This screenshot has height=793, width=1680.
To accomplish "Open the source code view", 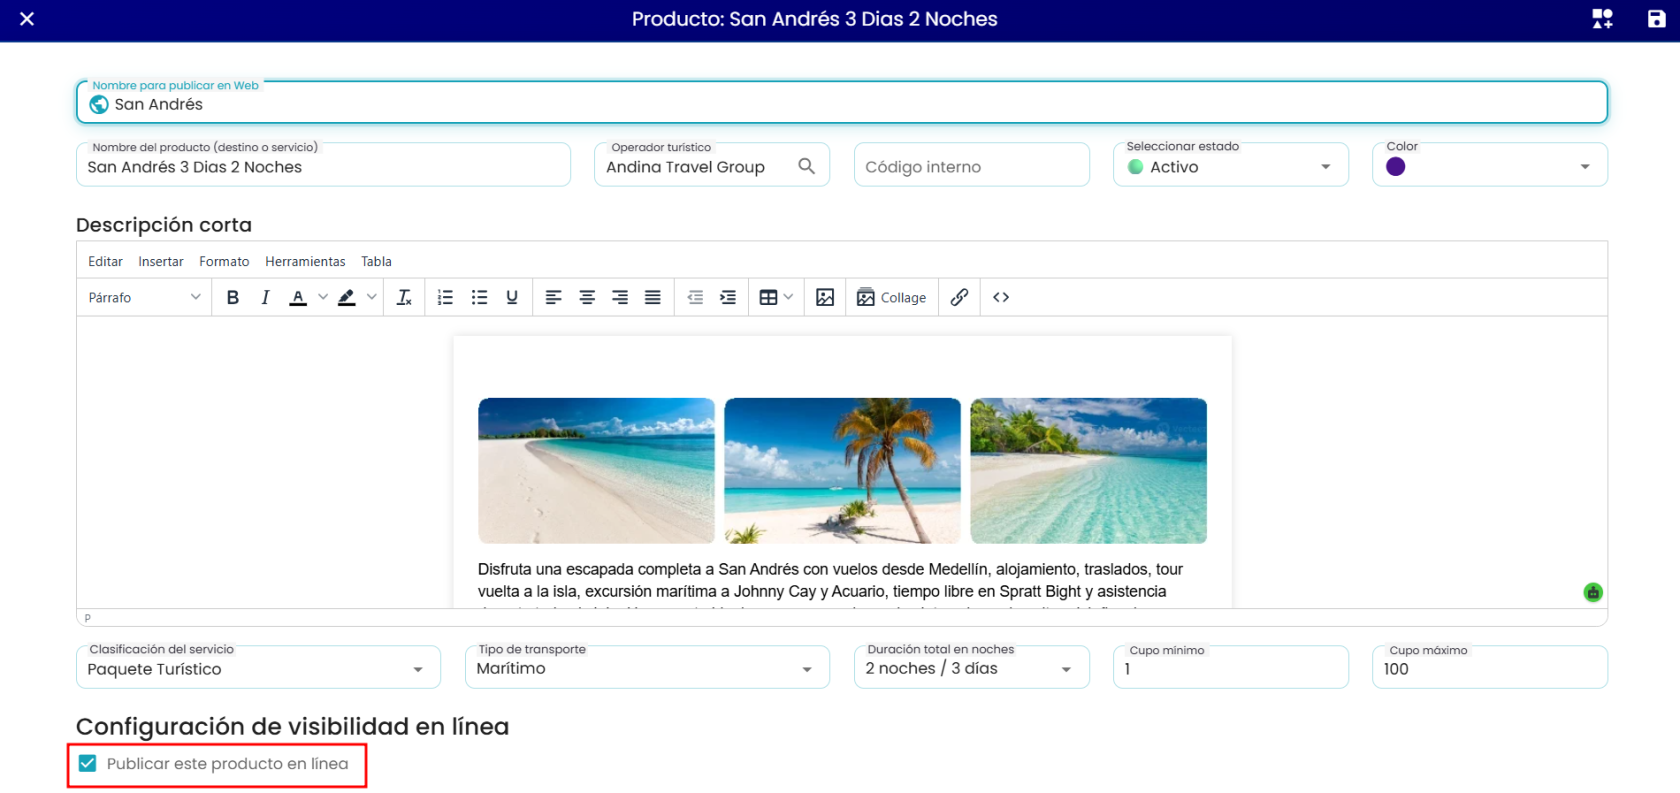I will tap(1001, 297).
